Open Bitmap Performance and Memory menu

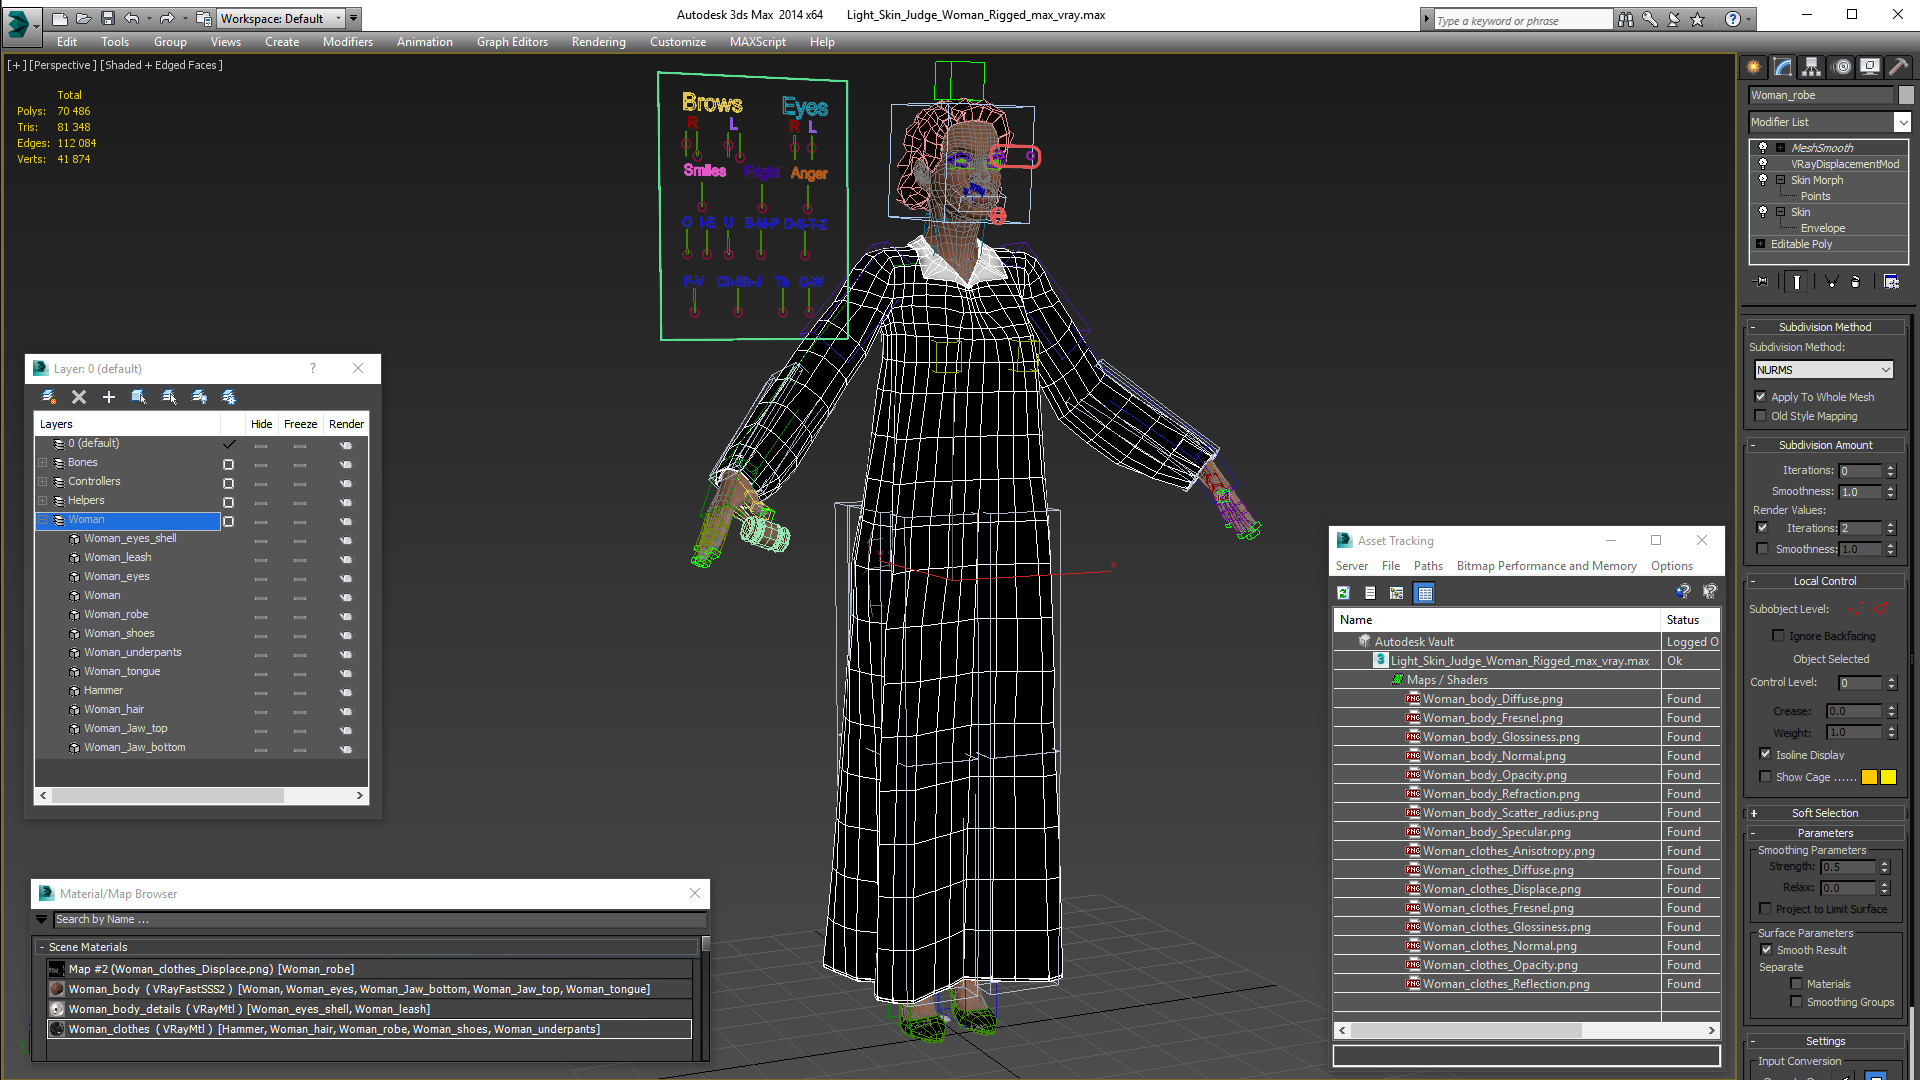tap(1546, 566)
